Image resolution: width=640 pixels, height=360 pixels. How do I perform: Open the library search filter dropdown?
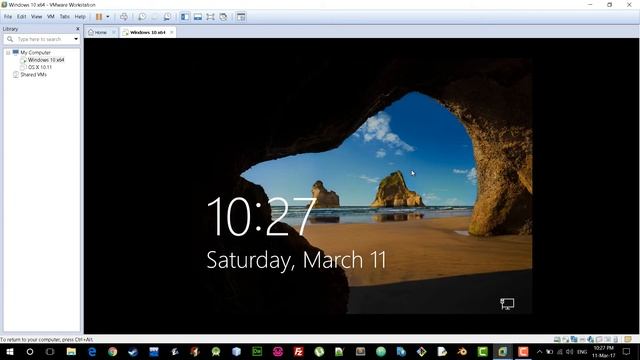[x=76, y=39]
